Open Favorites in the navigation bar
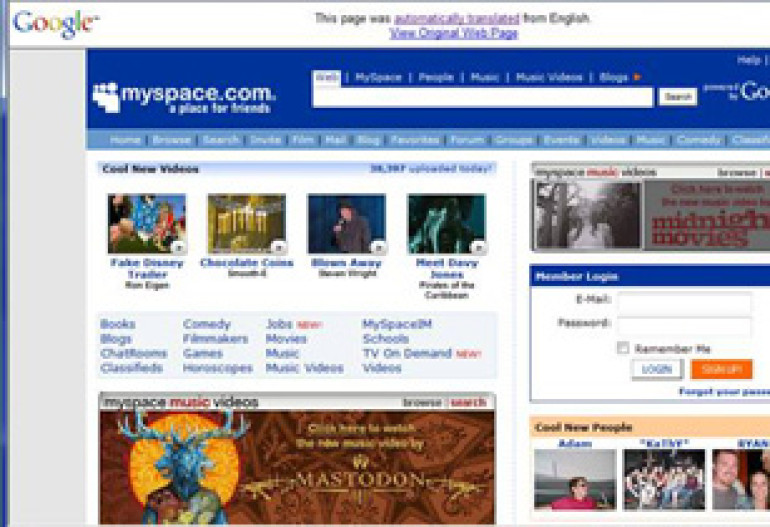This screenshot has width=770, height=527. click(415, 140)
